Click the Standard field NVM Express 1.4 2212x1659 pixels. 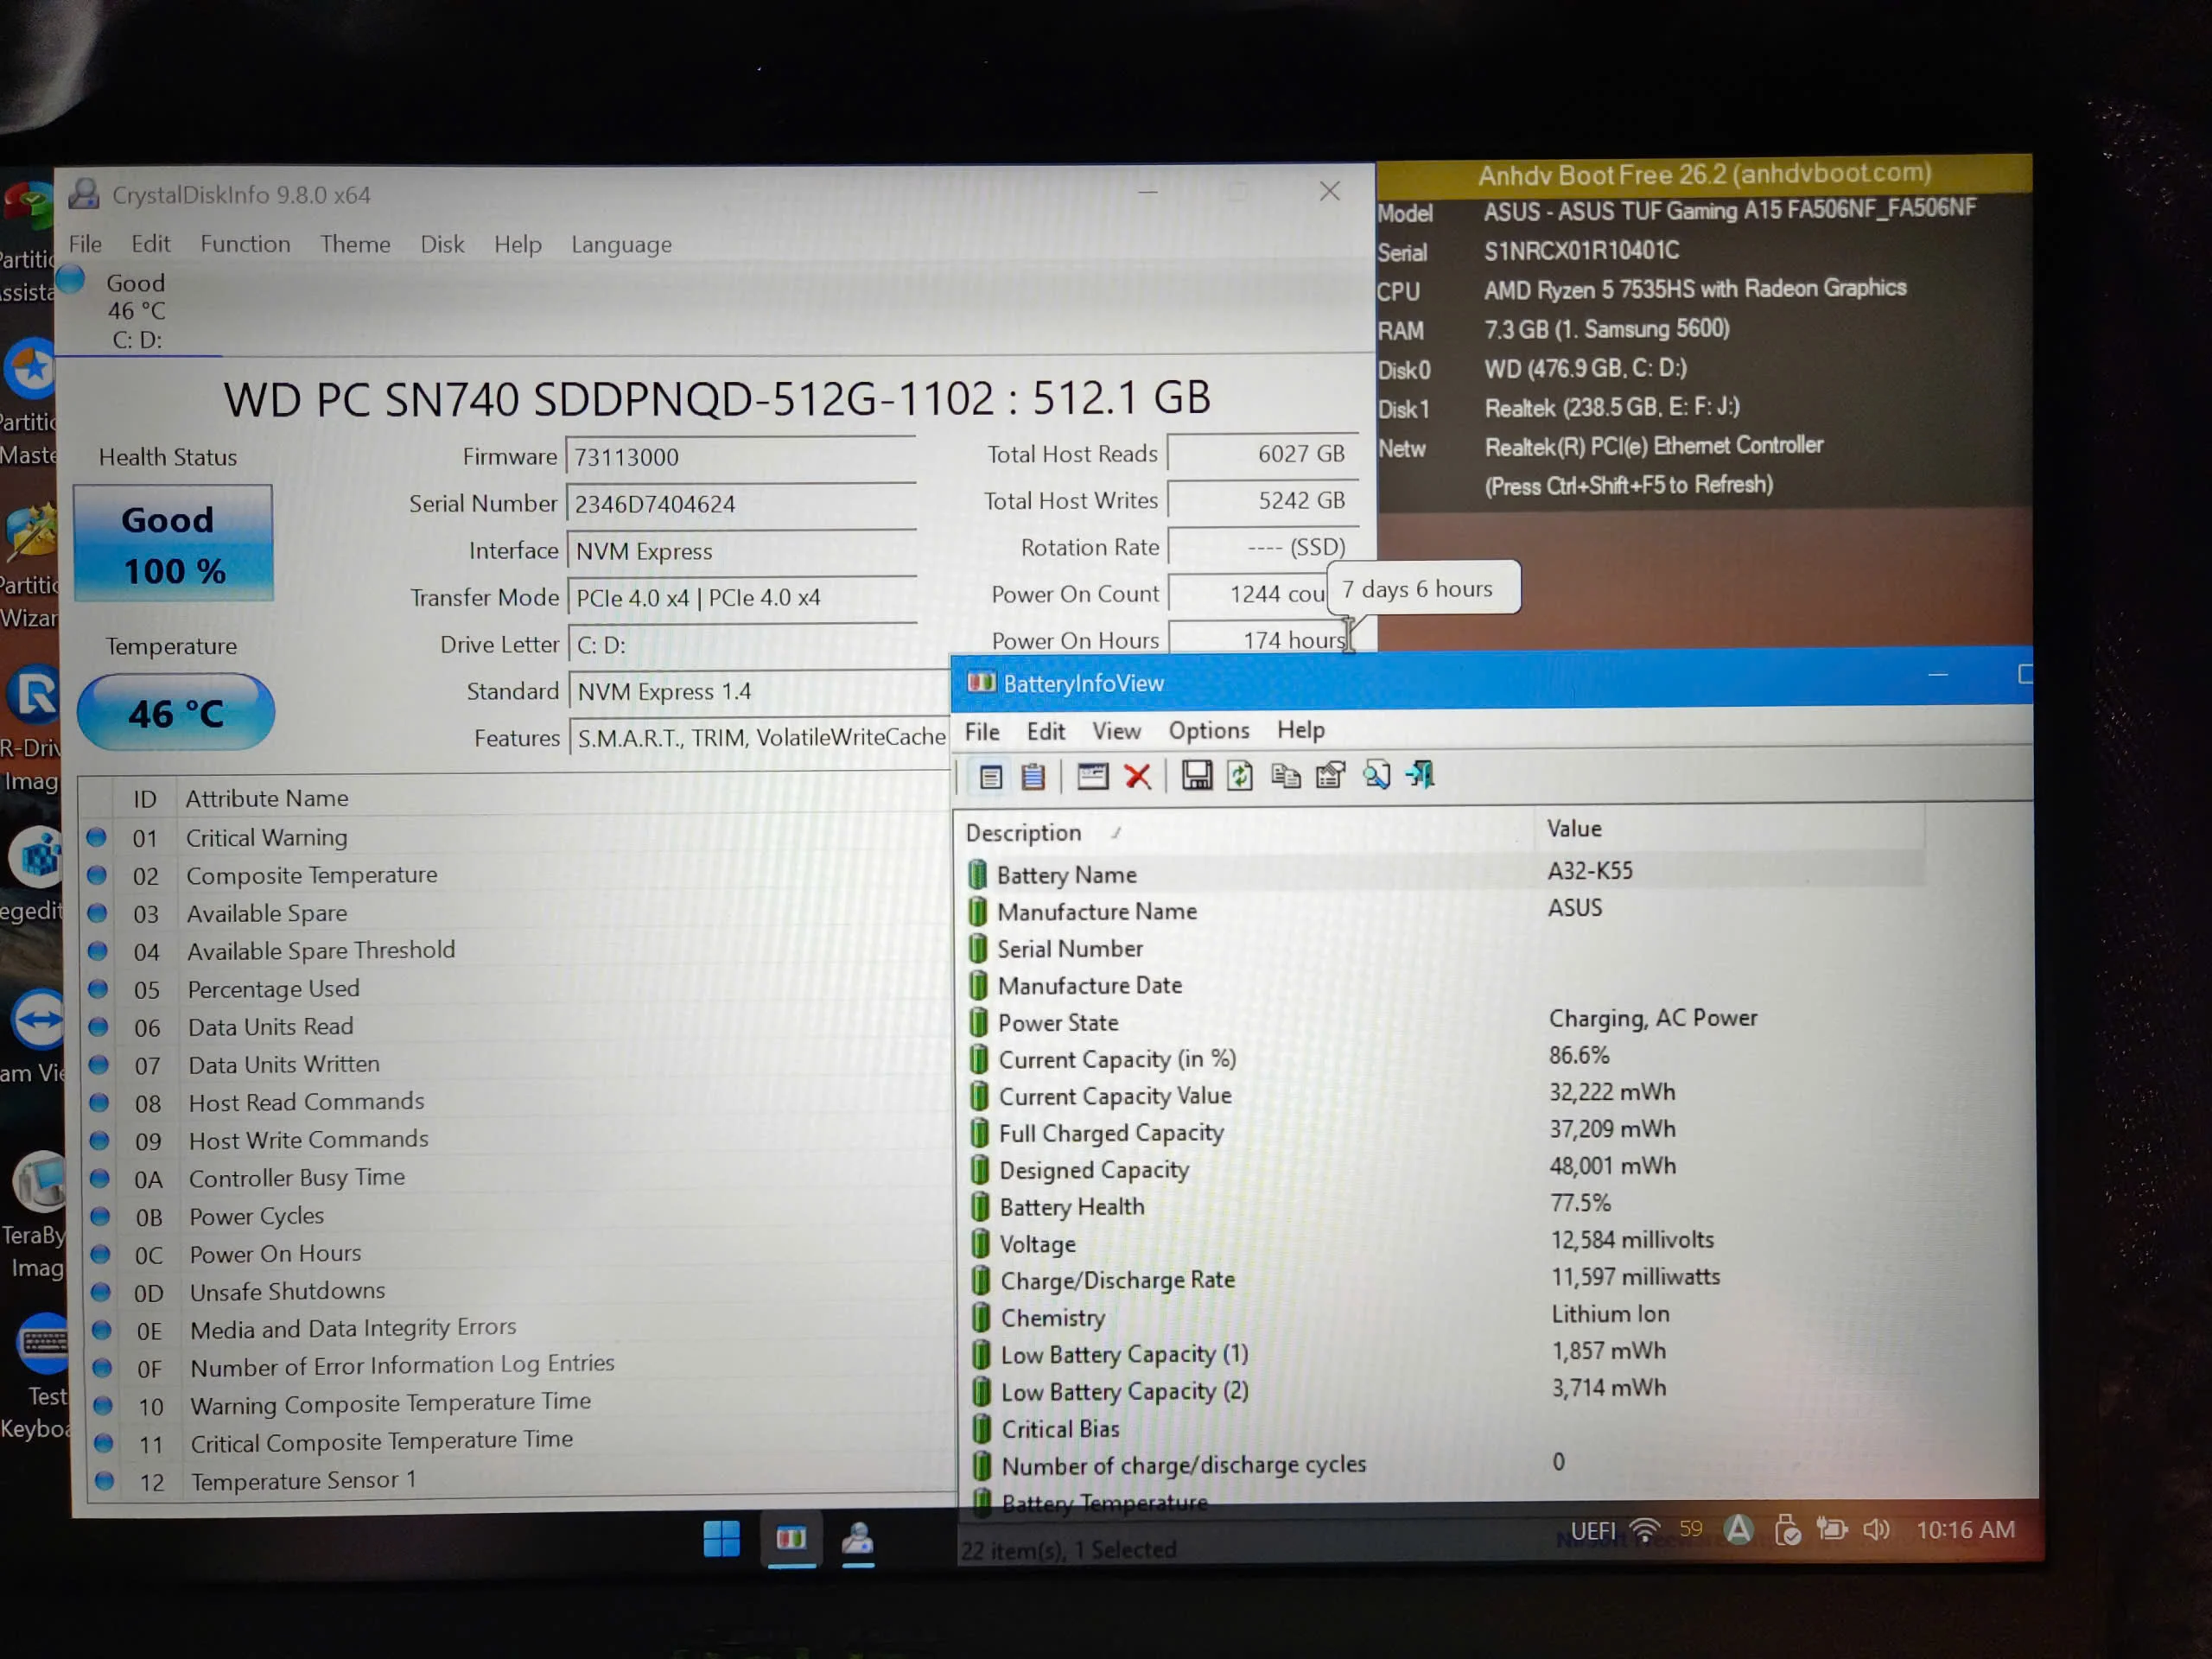tap(759, 691)
